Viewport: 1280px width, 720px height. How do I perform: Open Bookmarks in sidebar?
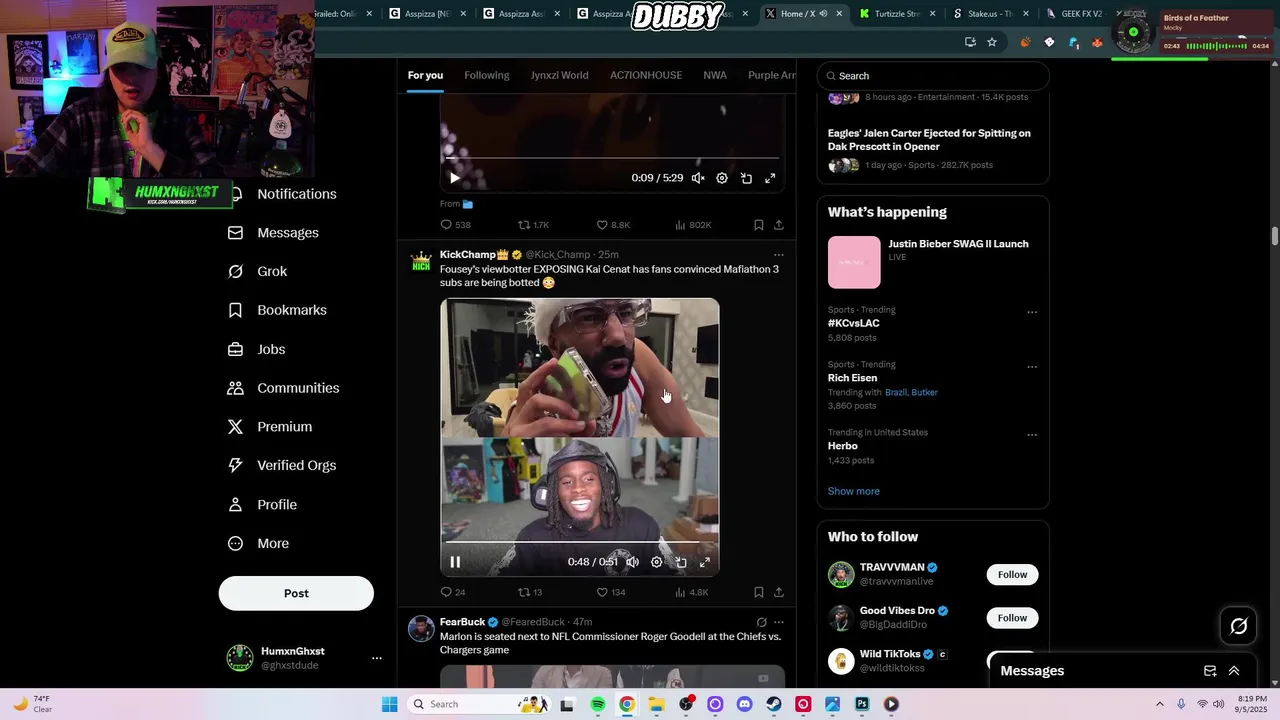click(277, 310)
